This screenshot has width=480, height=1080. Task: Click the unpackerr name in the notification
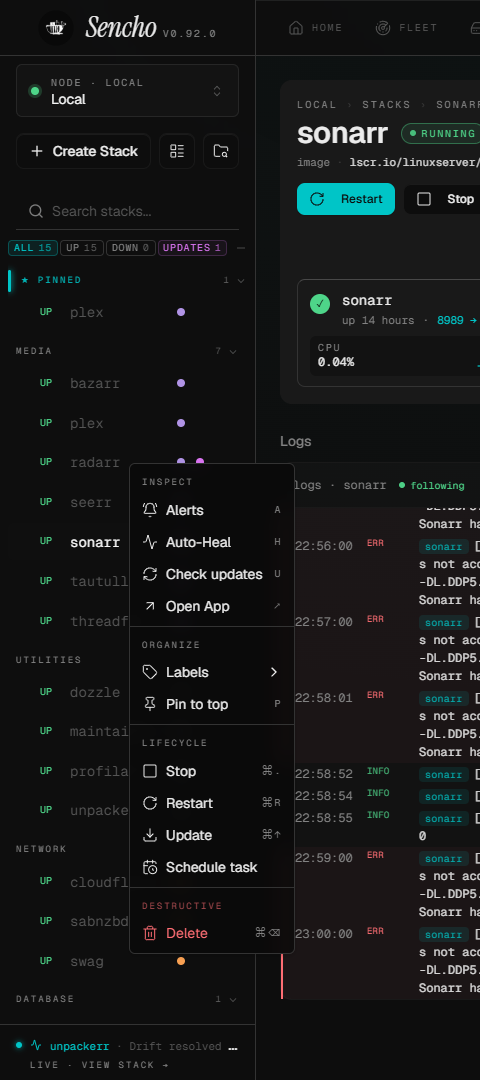79,1046
